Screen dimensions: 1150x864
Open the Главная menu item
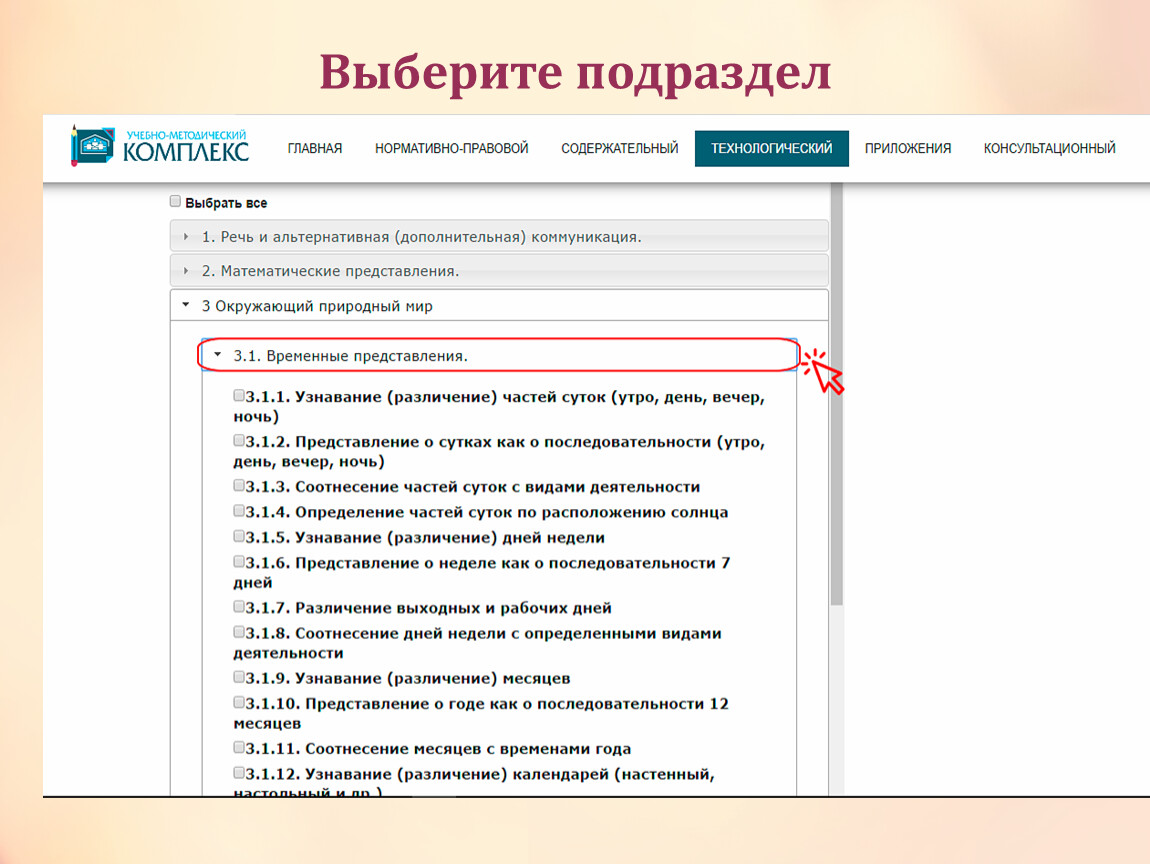click(315, 148)
